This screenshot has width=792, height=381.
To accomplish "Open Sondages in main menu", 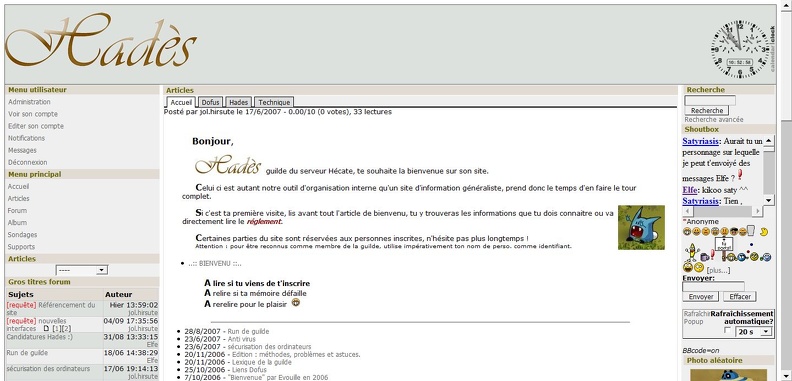I will 22,235.
